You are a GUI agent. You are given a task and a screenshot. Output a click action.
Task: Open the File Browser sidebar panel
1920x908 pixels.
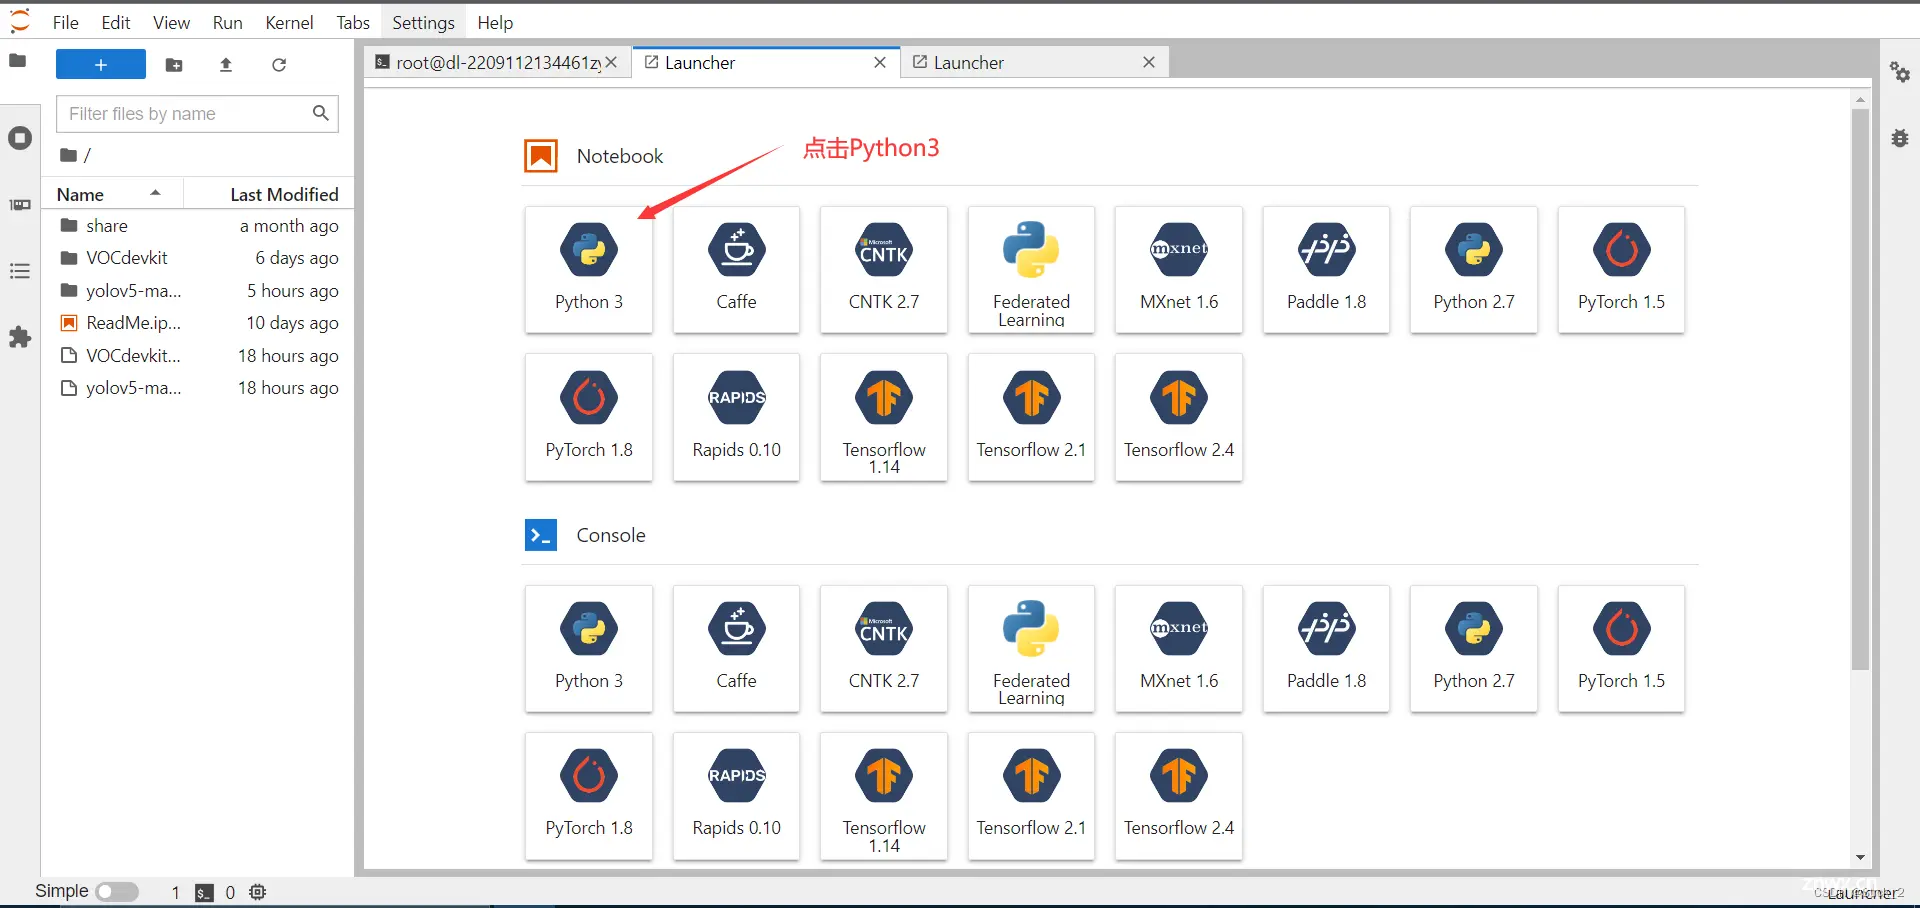(x=18, y=61)
